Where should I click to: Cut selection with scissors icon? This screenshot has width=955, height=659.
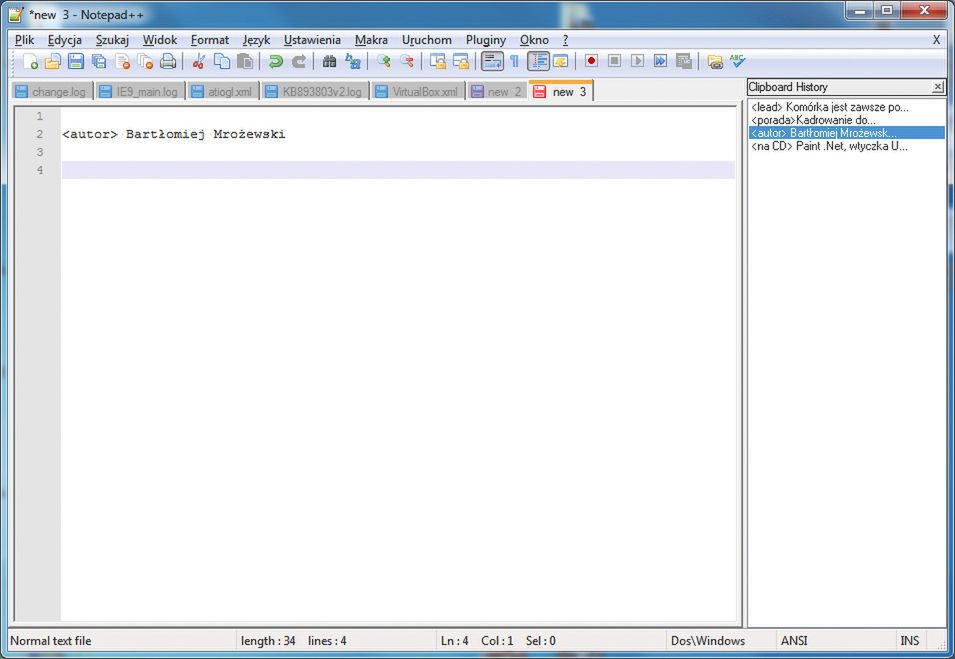[199, 61]
